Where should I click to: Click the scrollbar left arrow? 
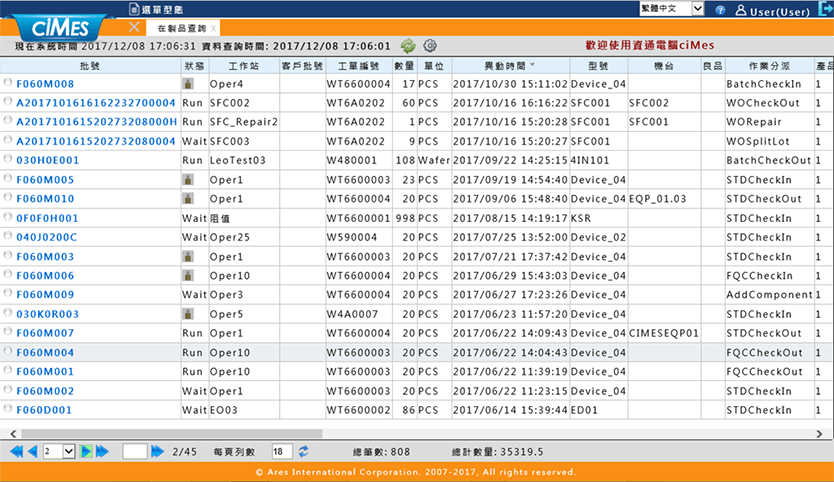click(x=13, y=434)
